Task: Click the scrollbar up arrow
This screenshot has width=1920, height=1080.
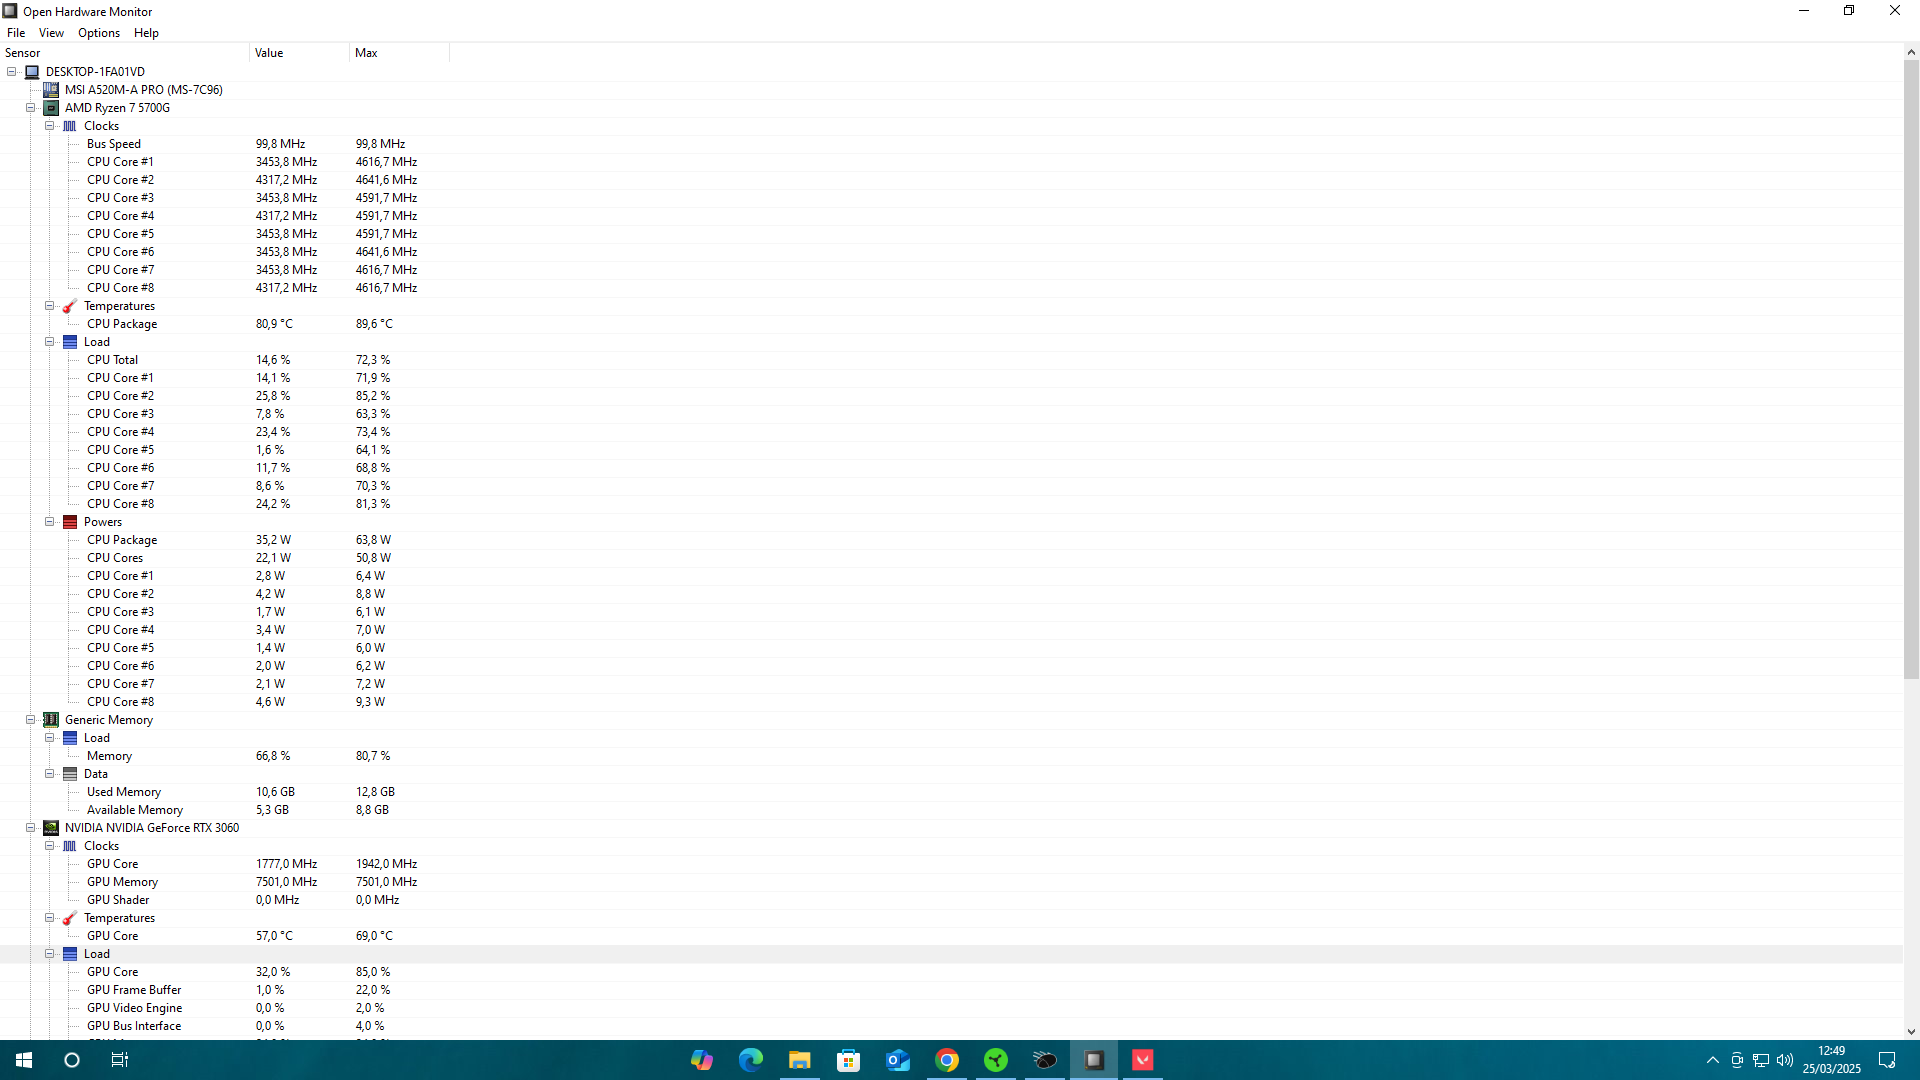Action: [1911, 52]
